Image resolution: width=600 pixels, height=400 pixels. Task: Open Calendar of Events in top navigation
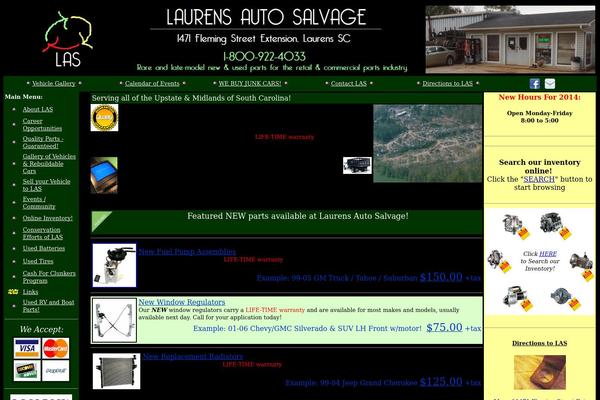pyautogui.click(x=152, y=83)
